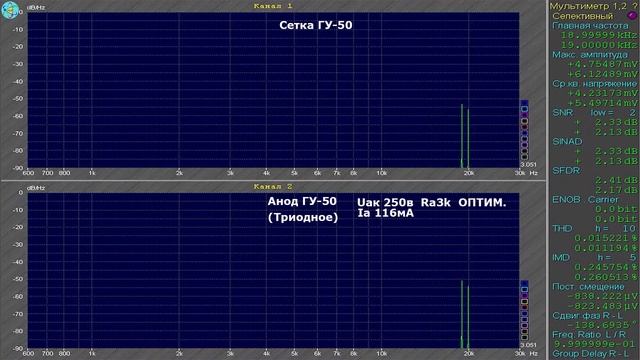Click the 20k frequency label under Канал 2

click(469, 353)
